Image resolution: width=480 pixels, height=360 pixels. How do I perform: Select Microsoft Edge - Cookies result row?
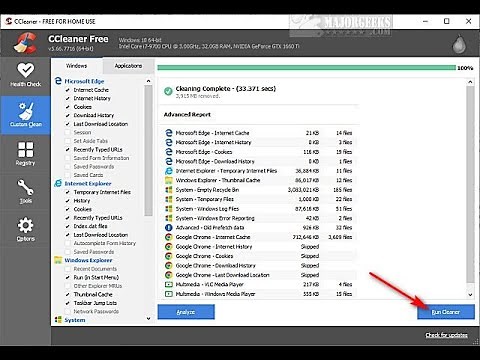pos(259,152)
